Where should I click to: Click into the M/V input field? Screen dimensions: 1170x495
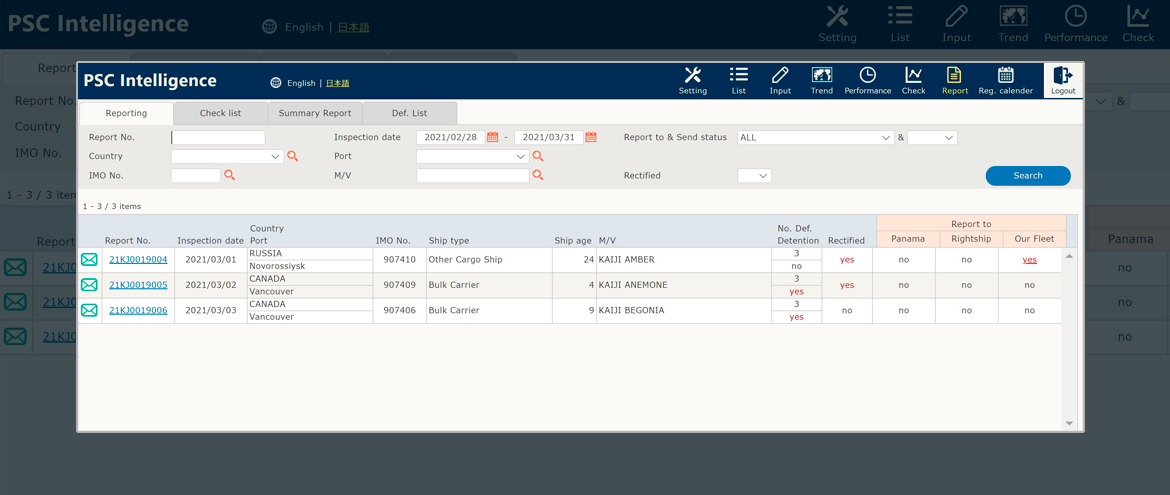pos(472,175)
